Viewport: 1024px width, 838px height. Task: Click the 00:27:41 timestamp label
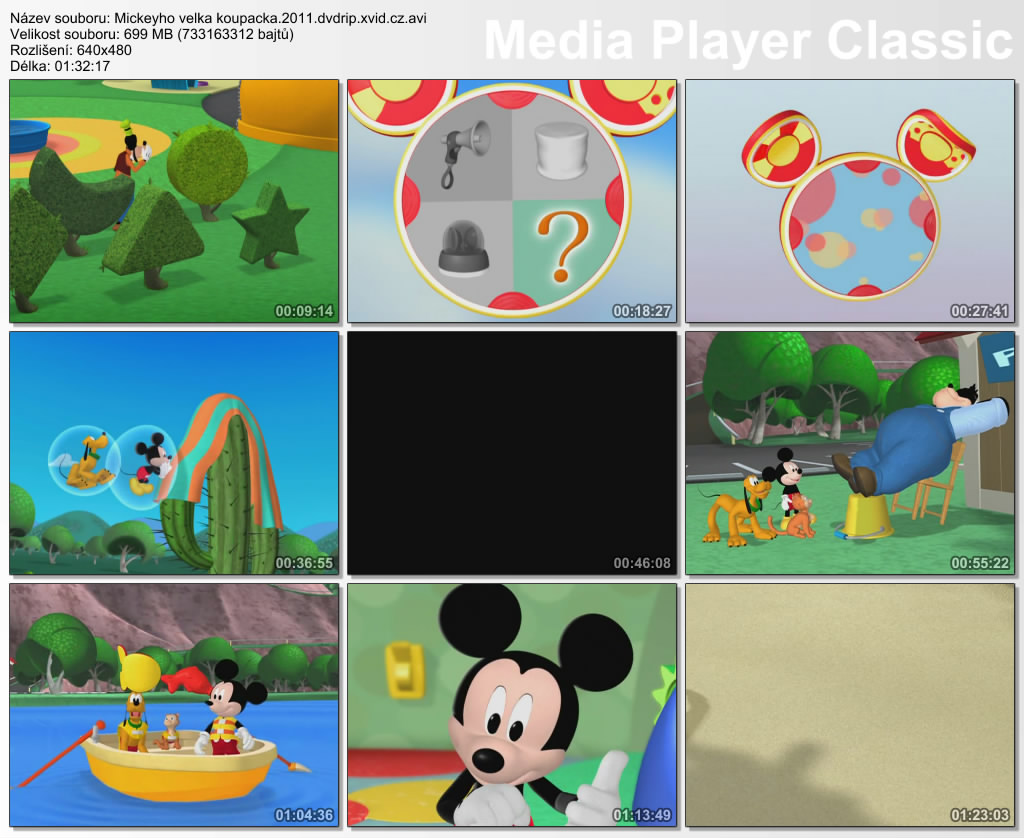[x=979, y=311]
